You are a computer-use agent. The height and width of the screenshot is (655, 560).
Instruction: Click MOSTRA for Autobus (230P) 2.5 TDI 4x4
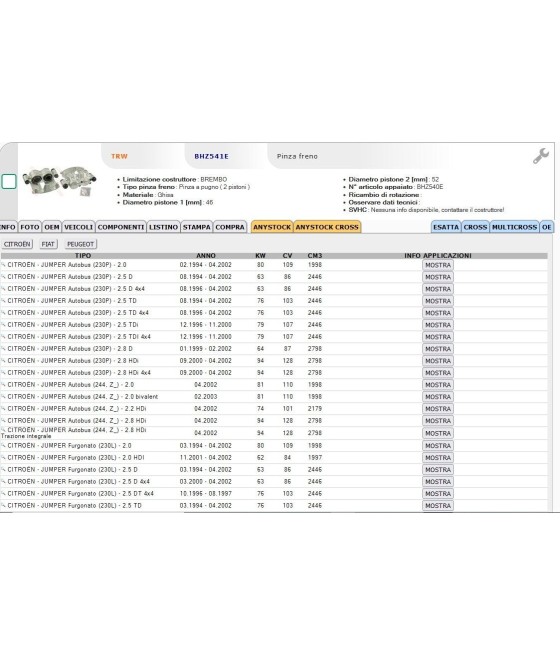(438, 337)
